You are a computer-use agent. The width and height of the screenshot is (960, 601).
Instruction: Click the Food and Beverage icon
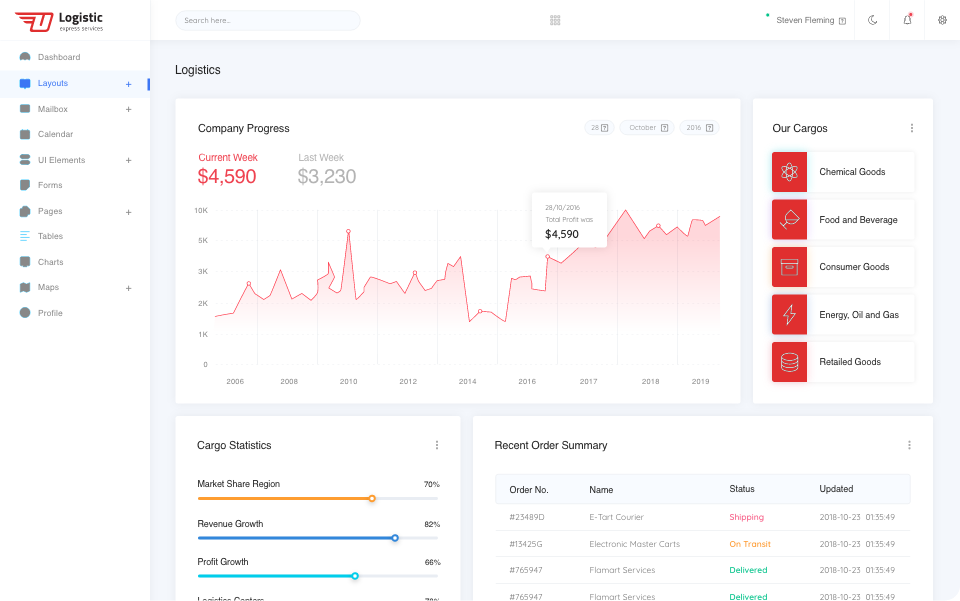pyautogui.click(x=789, y=219)
